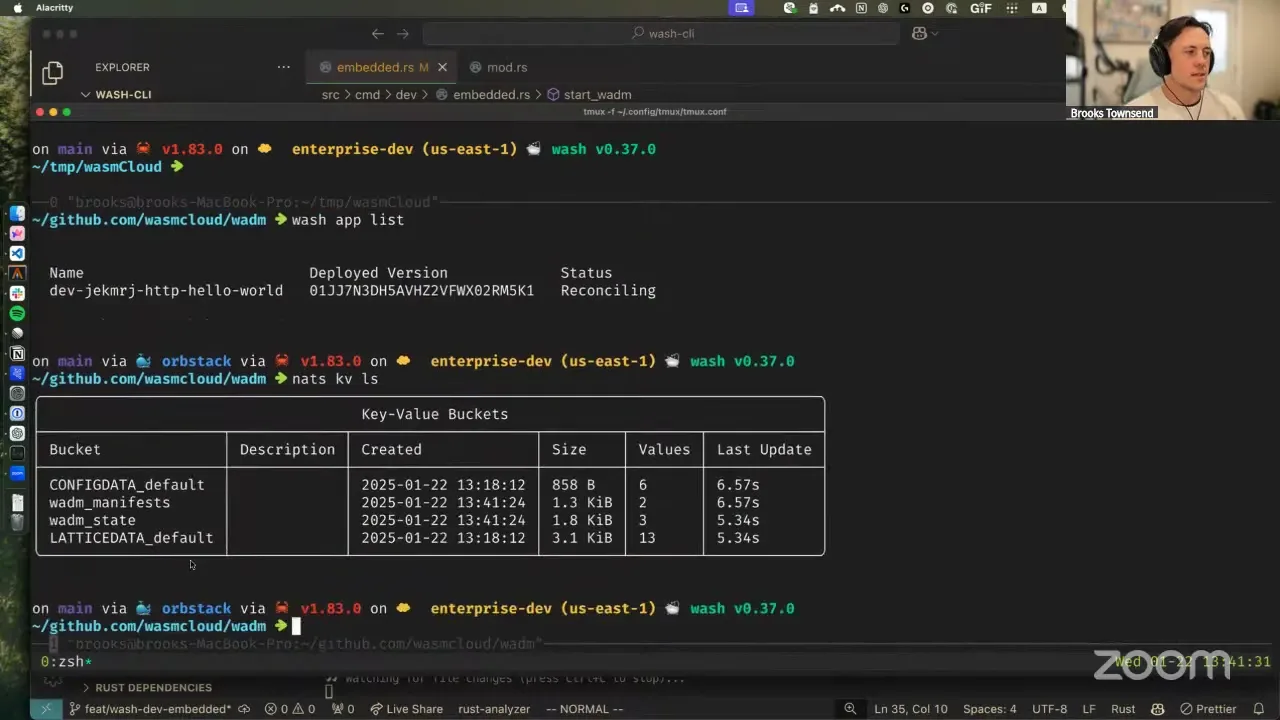Open the Explorer view icon in VS Code
The image size is (1280, 720).
coord(52,72)
